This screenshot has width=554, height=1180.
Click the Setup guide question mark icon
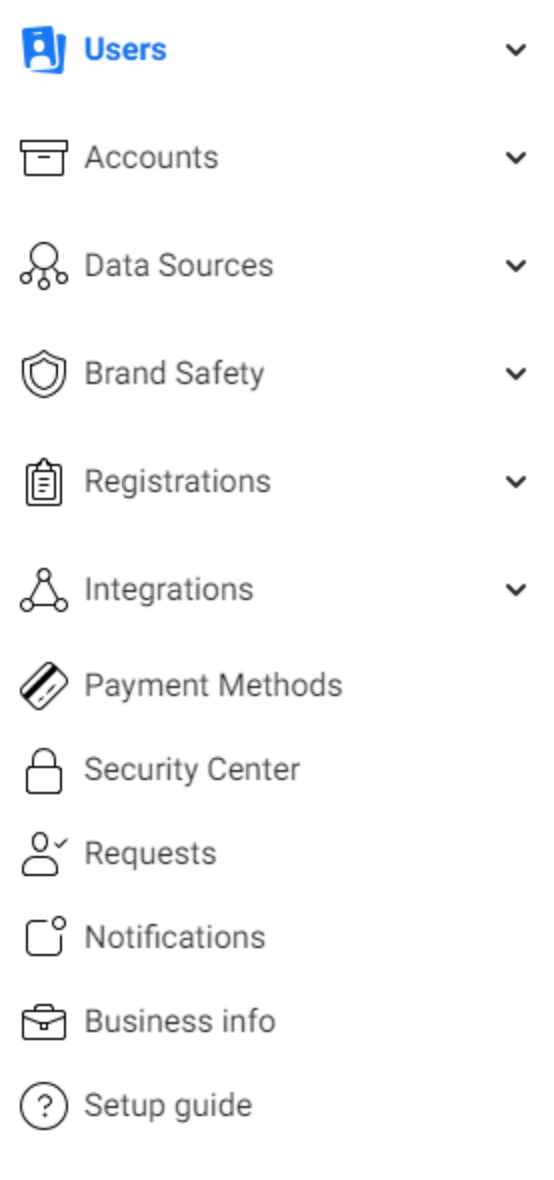(44, 1106)
